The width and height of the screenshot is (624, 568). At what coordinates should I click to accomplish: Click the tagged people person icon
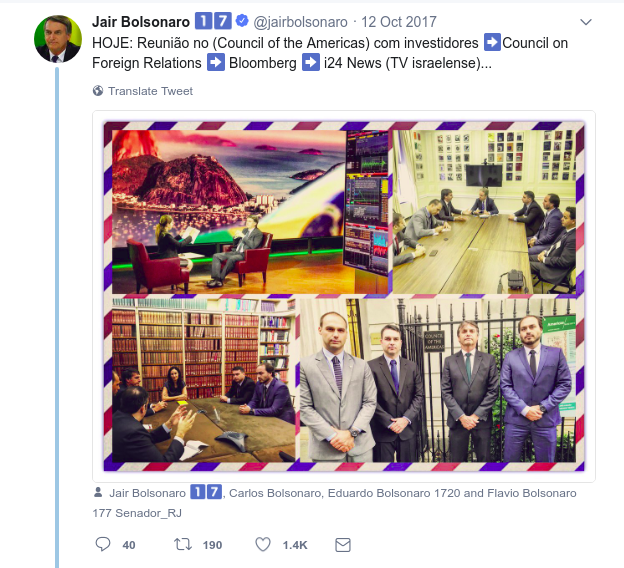pos(98,492)
